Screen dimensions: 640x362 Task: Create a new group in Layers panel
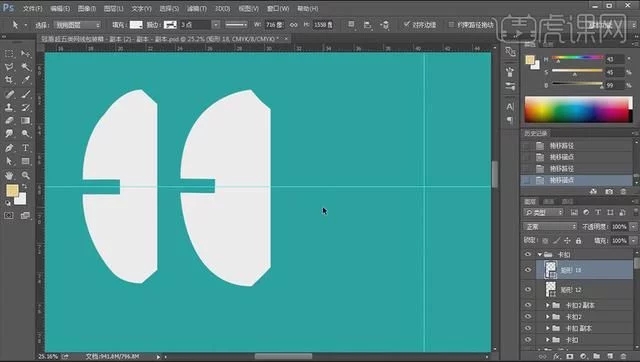(596, 356)
